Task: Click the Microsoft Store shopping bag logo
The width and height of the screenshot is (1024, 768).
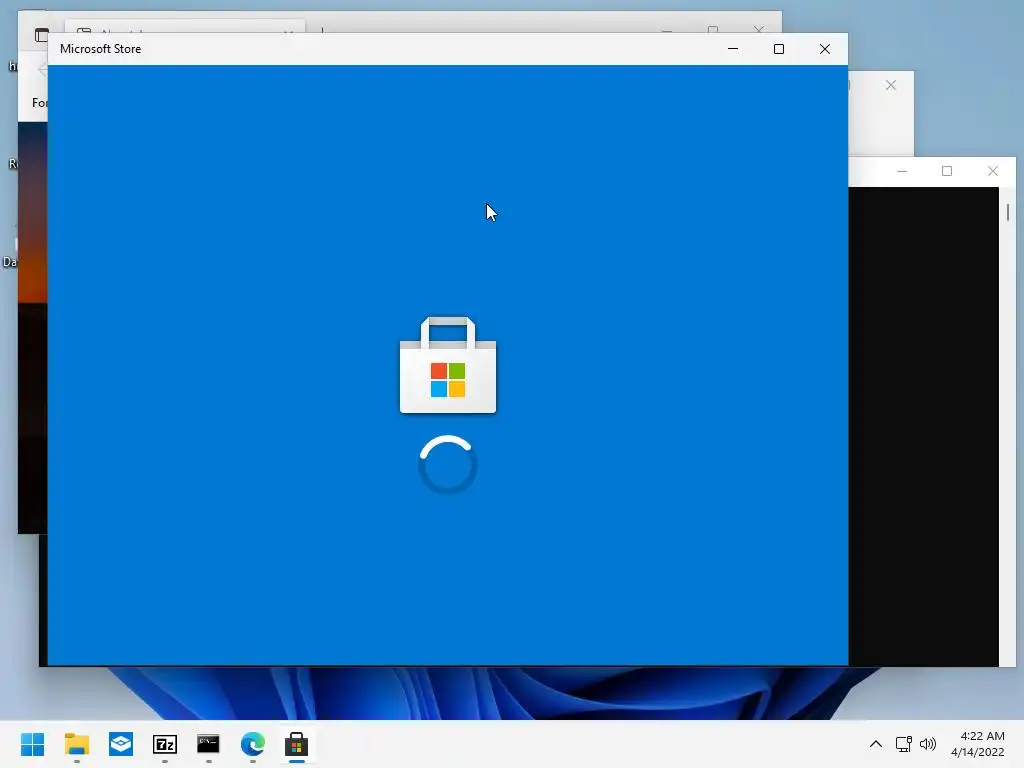Action: [x=448, y=365]
